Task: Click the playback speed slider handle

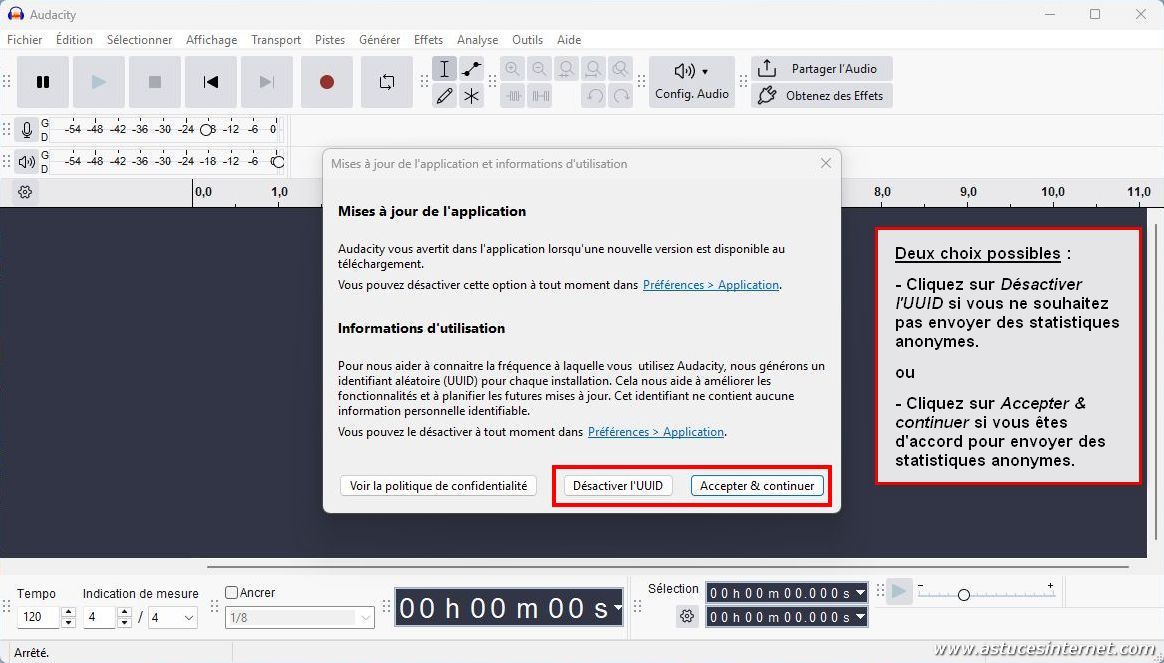Action: click(x=963, y=594)
